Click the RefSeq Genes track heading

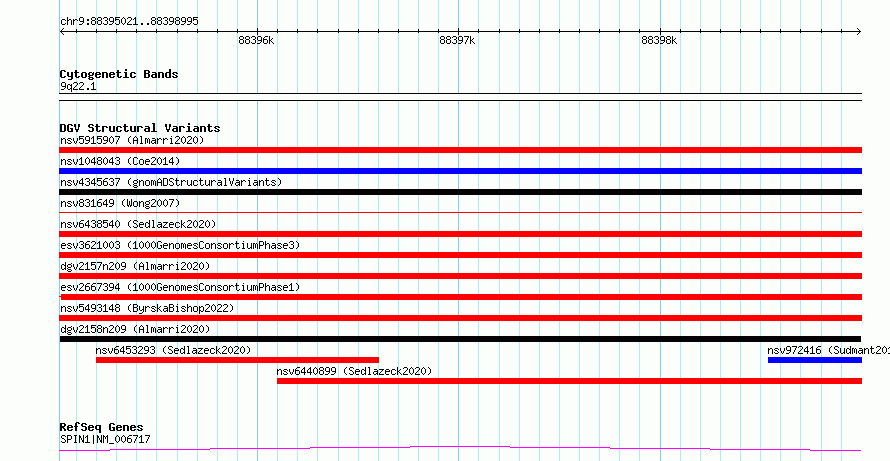[x=102, y=427]
